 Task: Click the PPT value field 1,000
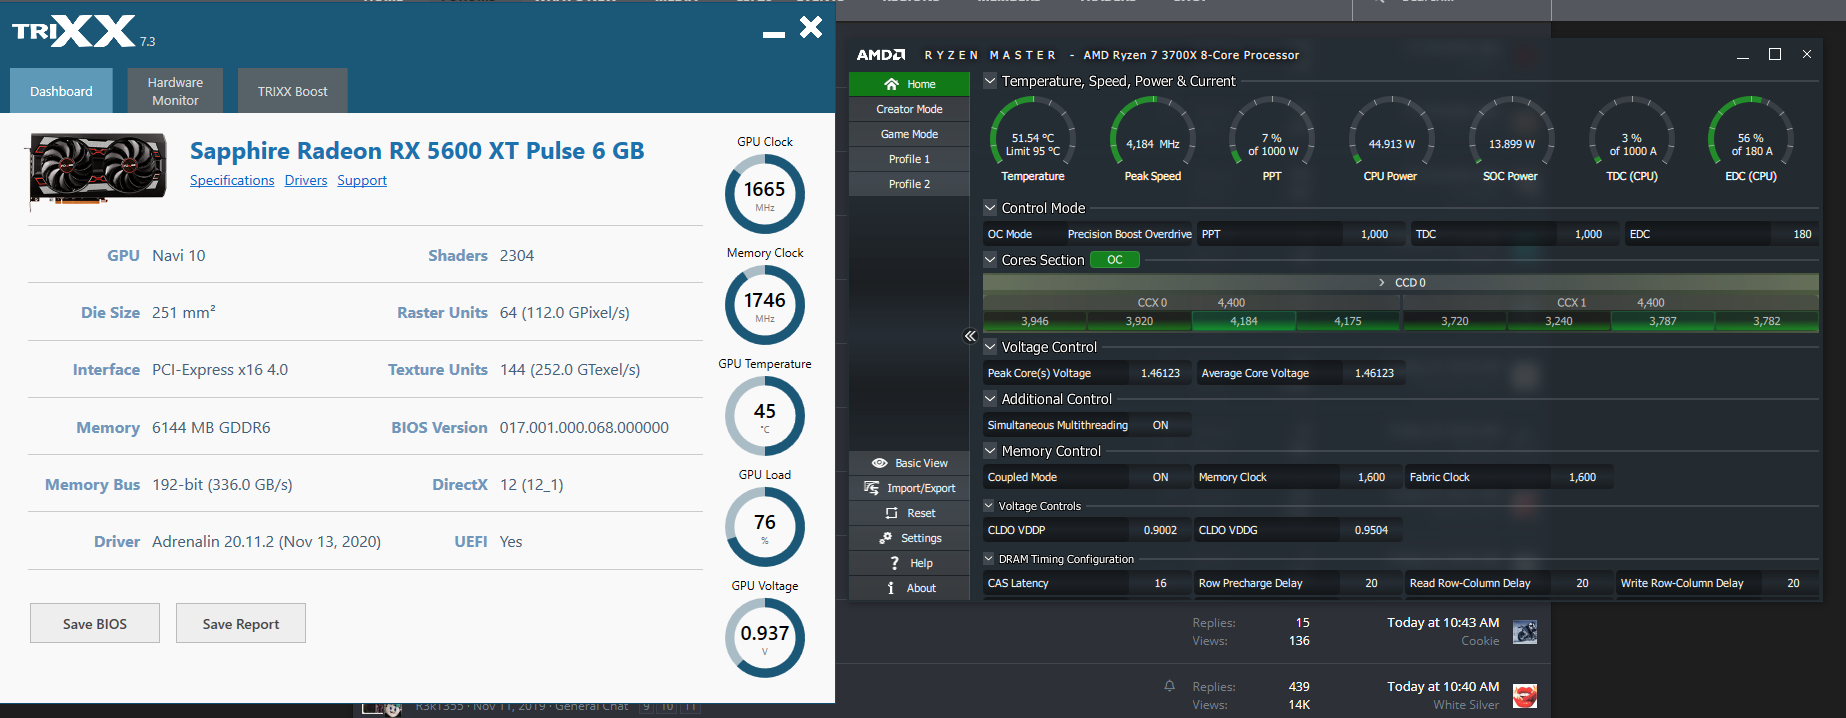[x=1374, y=234]
